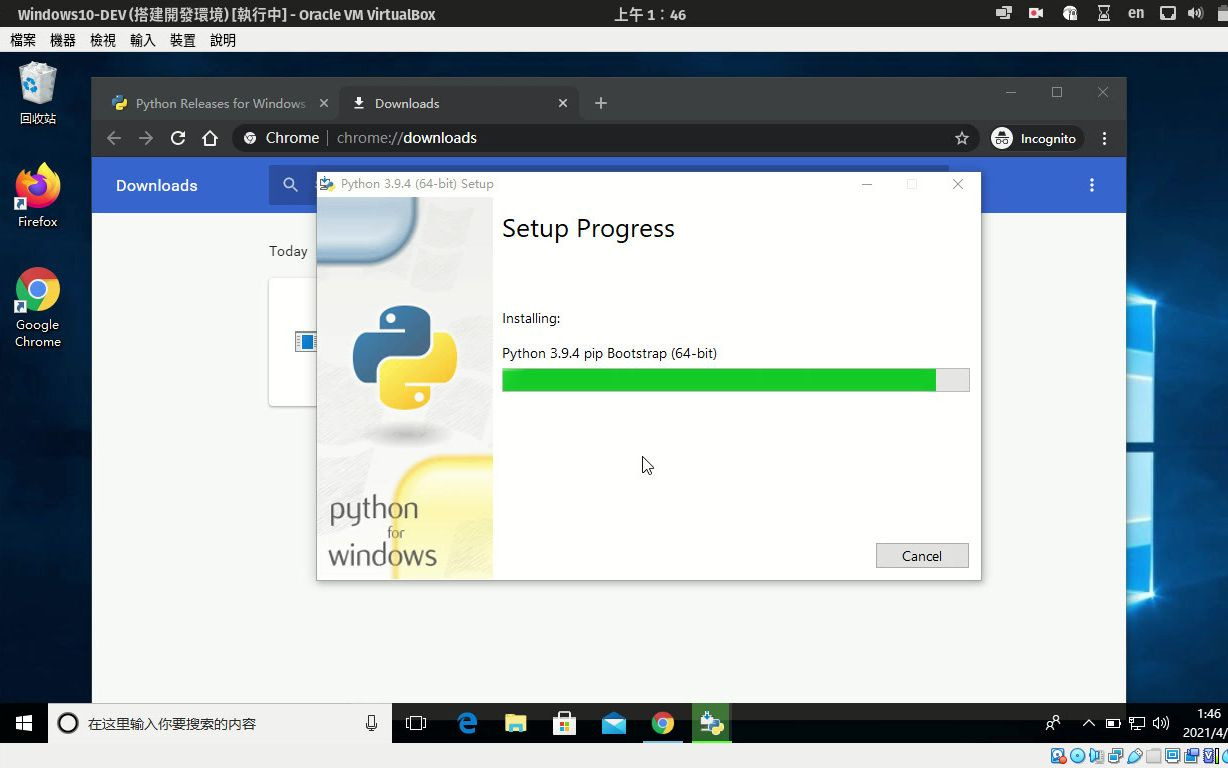This screenshot has height=768, width=1228.
Task: Open Microsoft Edge from the taskbar
Action: tap(466, 722)
